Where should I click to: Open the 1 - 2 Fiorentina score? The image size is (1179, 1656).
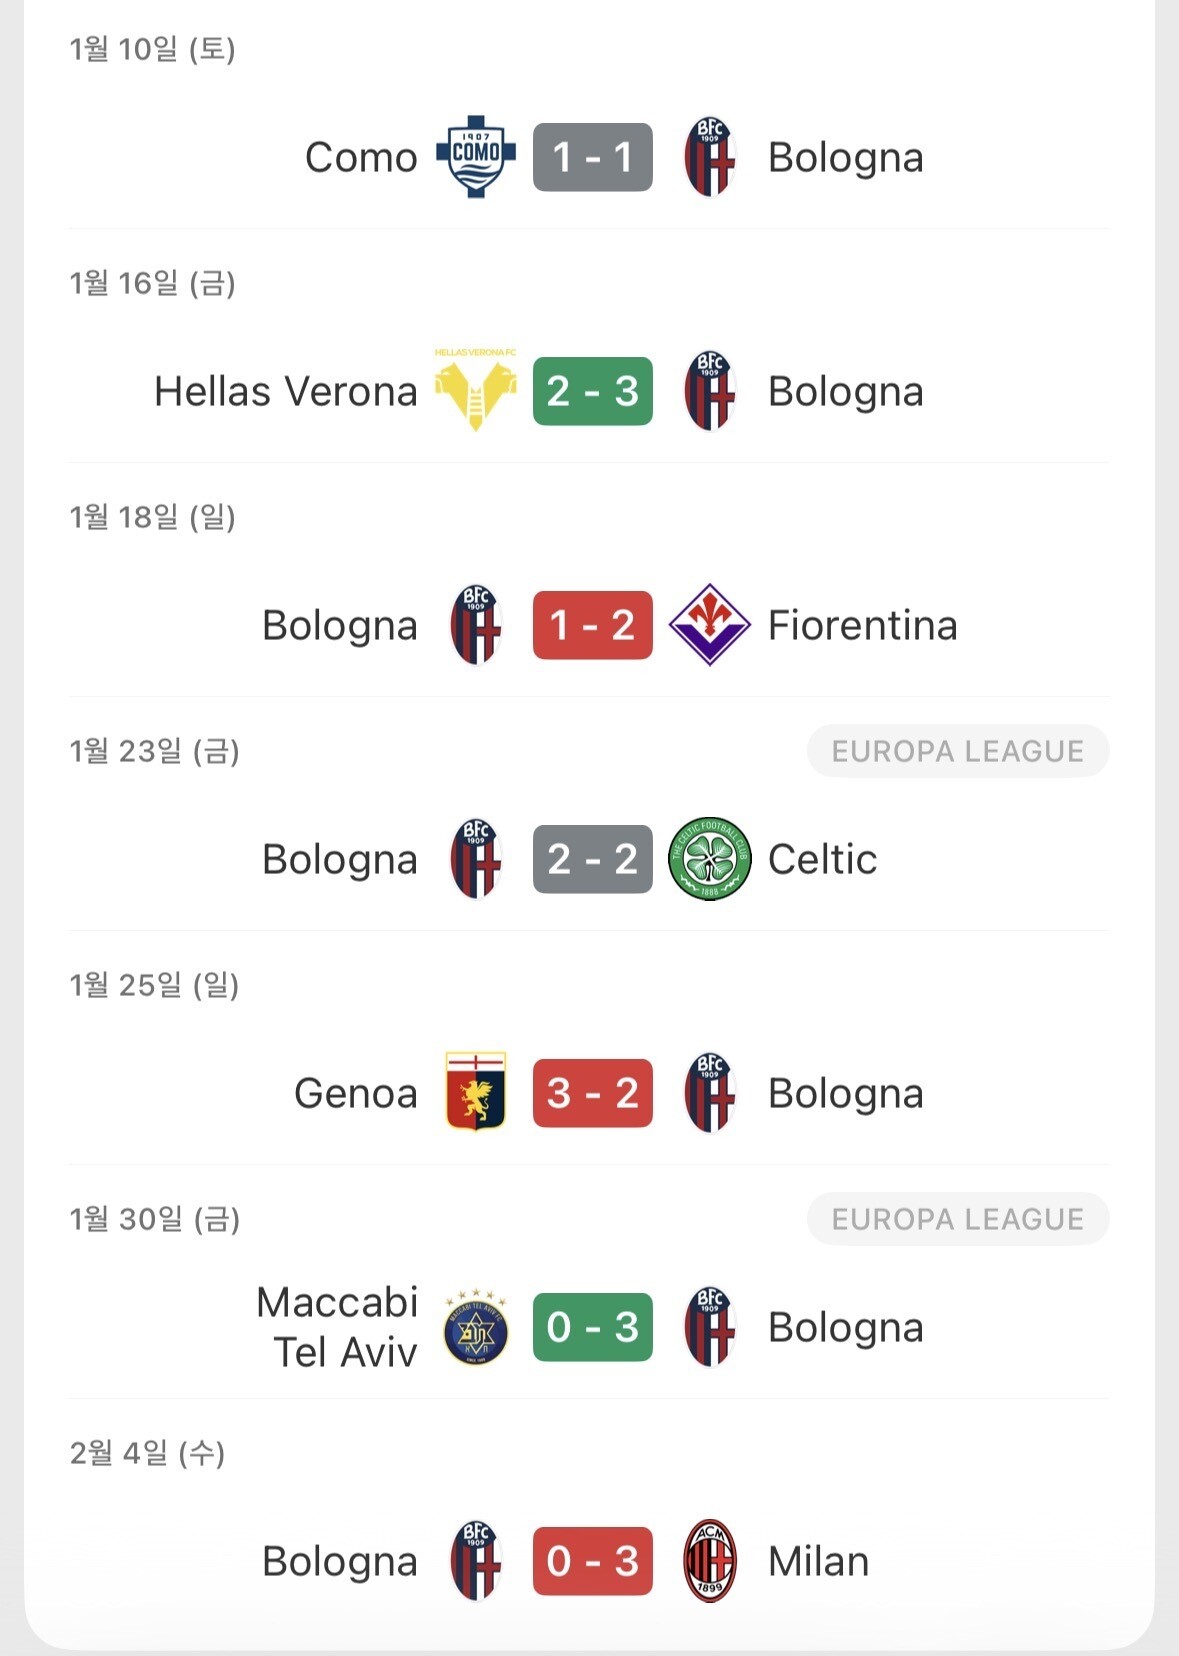593,625
